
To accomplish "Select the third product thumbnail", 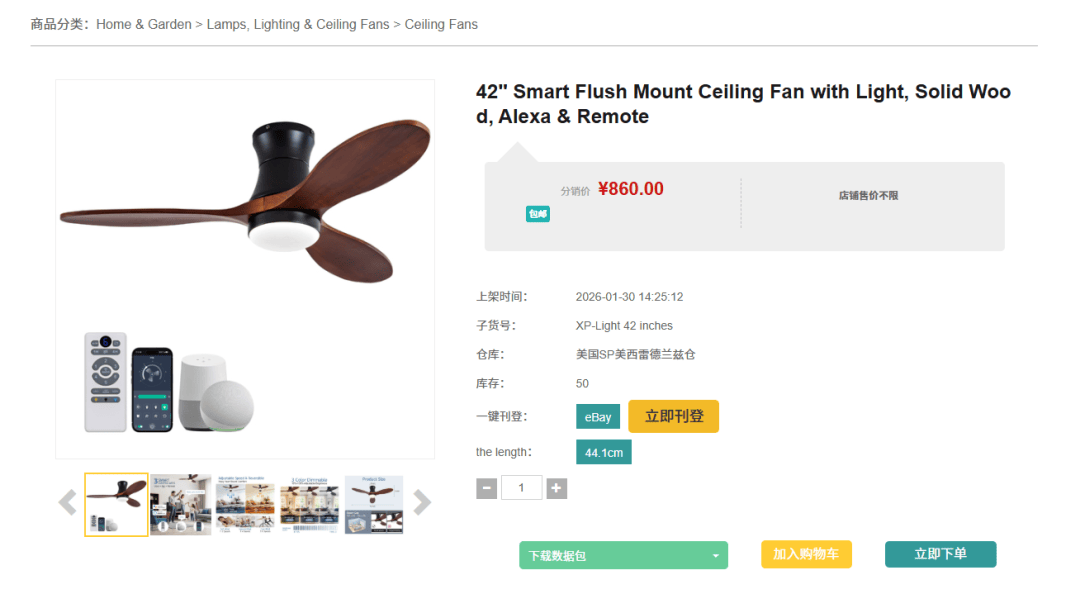I will coord(245,504).
